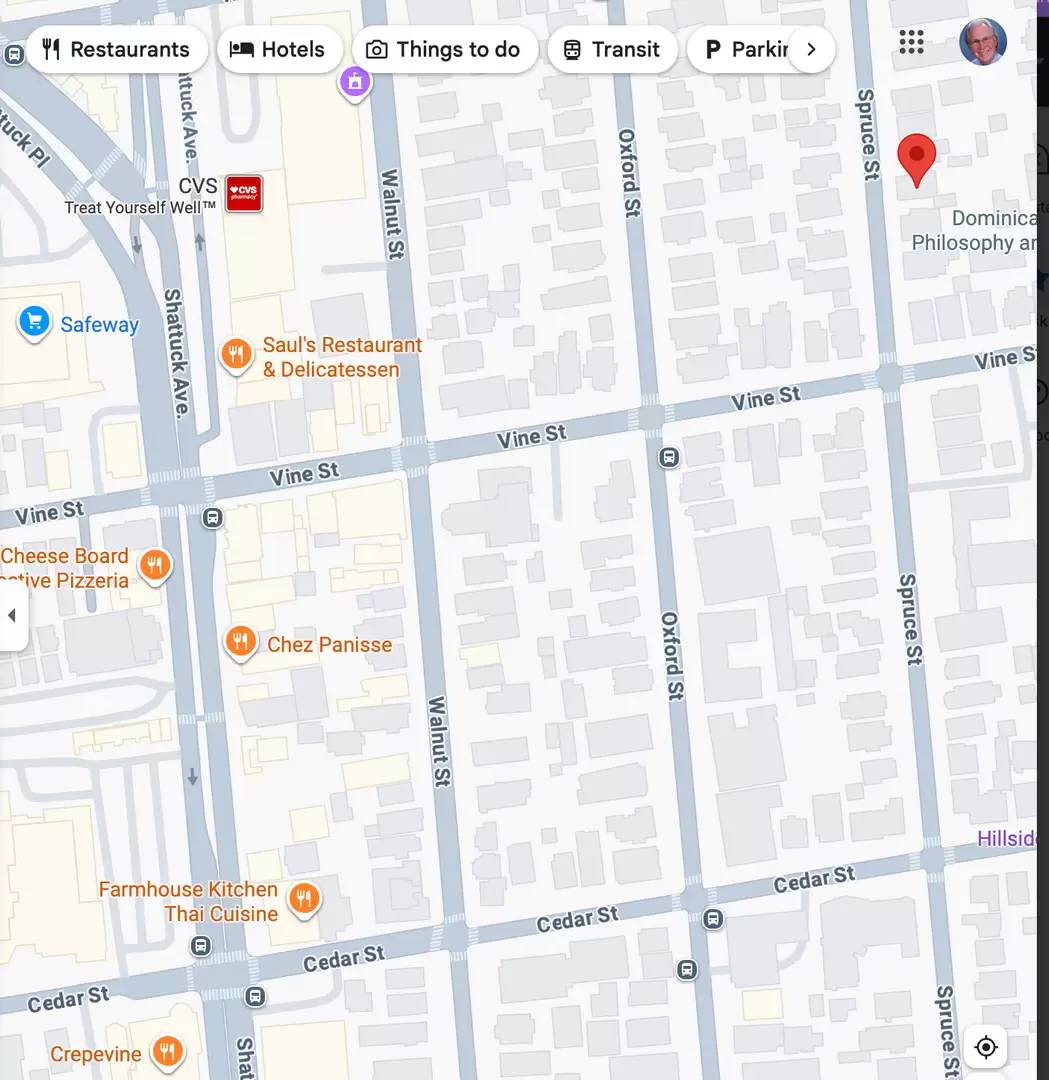This screenshot has width=1049, height=1080.
Task: Select bus stop near Farmhouse Kitchen on Shattuck
Action: pos(200,946)
